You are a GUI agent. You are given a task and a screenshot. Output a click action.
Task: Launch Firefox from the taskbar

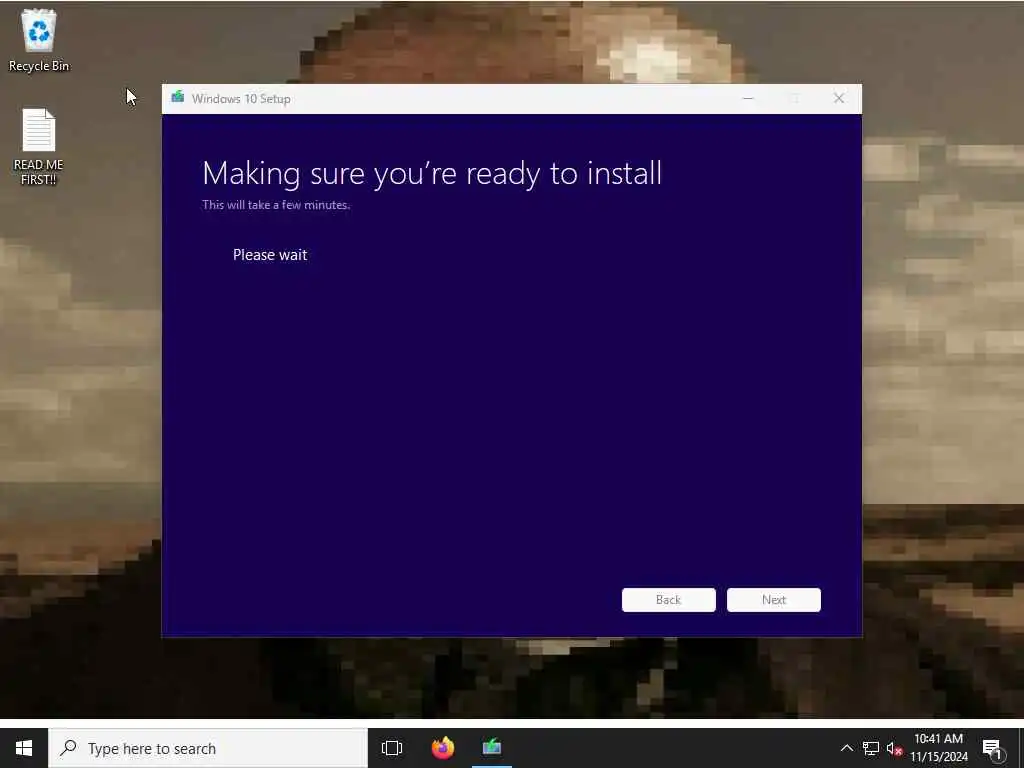tap(443, 748)
